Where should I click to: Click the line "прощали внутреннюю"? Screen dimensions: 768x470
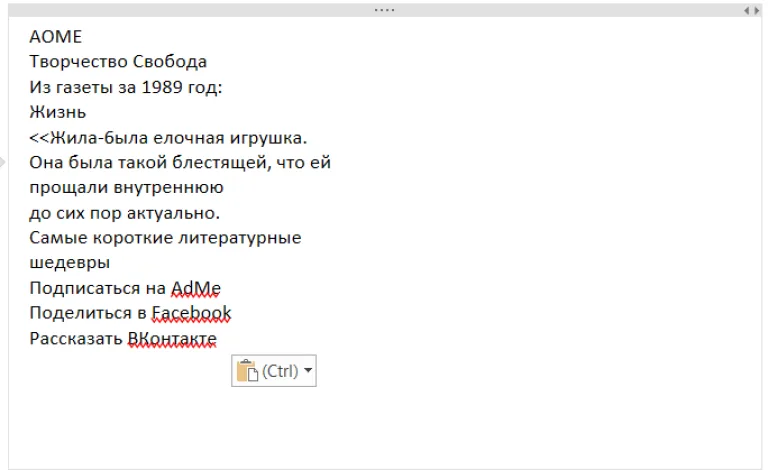pyautogui.click(x=126, y=188)
